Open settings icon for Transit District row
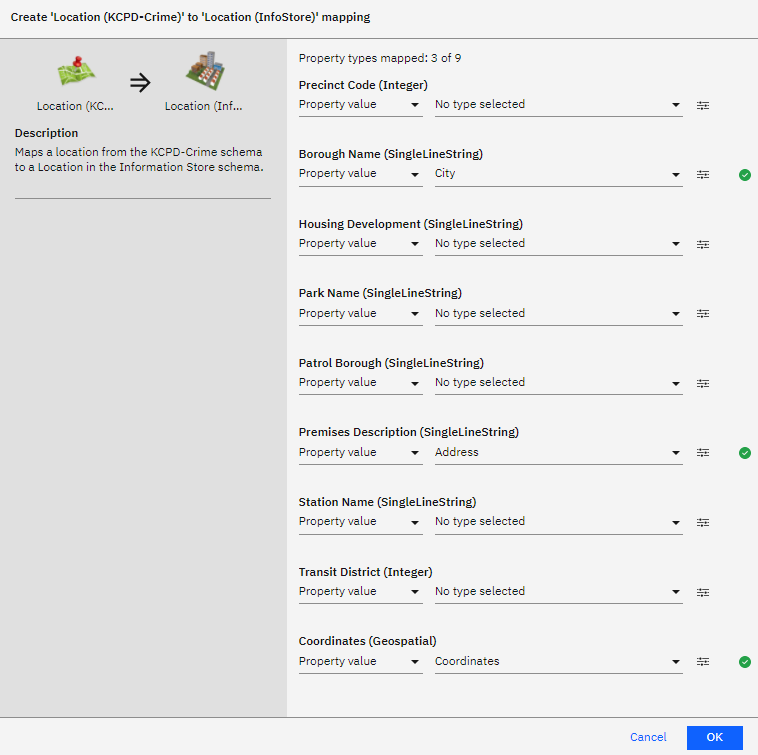 point(703,592)
